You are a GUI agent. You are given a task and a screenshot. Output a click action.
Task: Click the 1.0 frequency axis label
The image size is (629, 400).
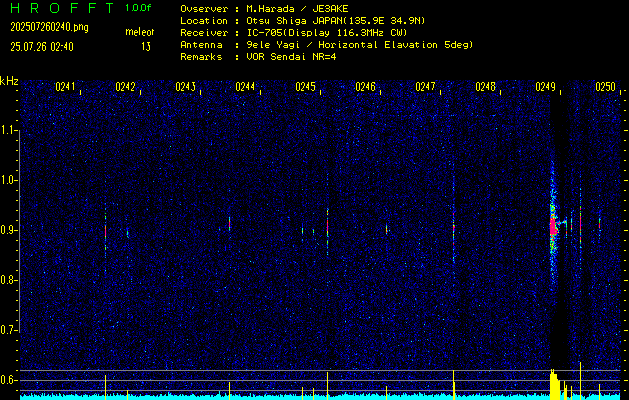(10, 180)
